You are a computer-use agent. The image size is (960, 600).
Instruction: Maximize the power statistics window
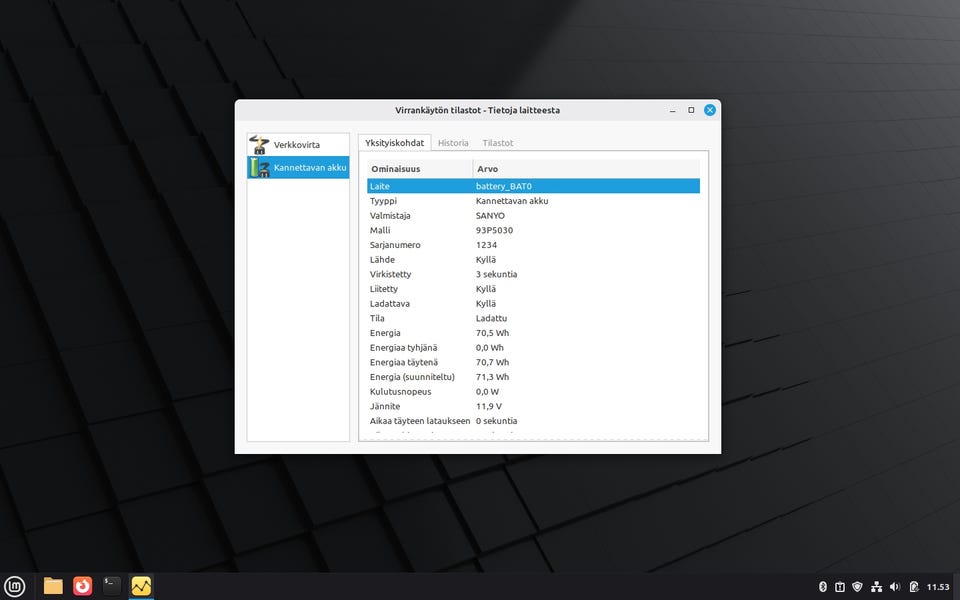pos(691,110)
